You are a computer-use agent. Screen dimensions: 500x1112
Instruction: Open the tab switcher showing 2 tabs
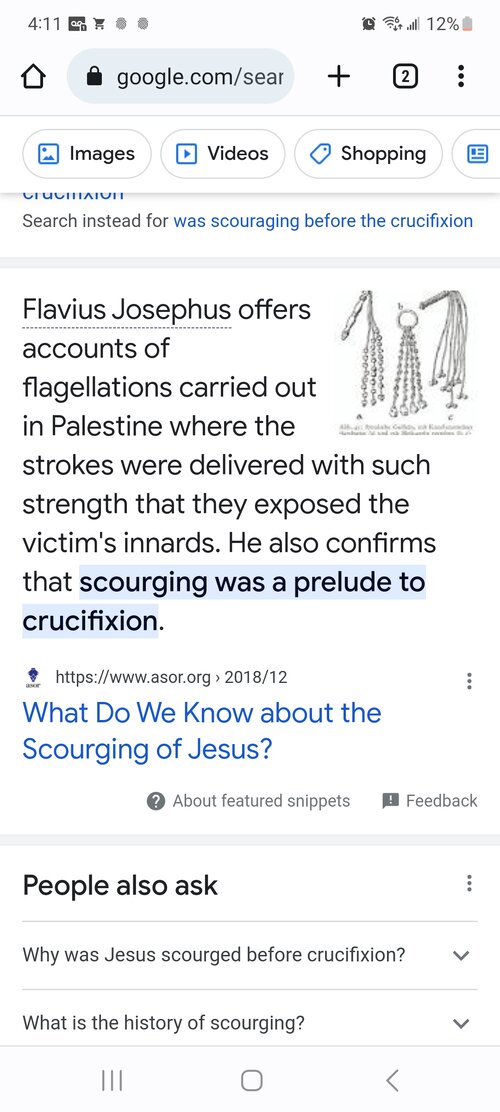point(404,77)
